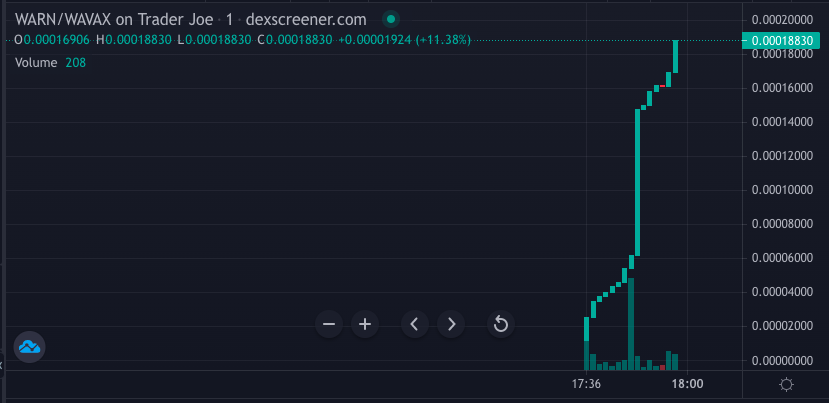Click the 0.00006000 price axis label
The height and width of the screenshot is (403, 829).
[x=782, y=258]
